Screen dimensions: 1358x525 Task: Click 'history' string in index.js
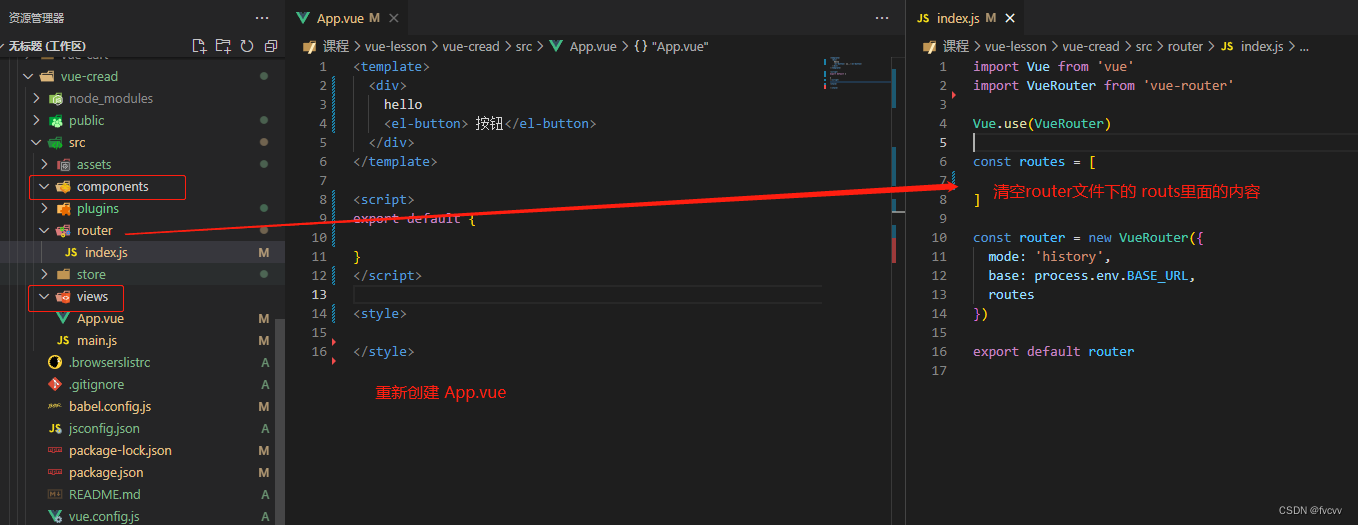point(1072,256)
